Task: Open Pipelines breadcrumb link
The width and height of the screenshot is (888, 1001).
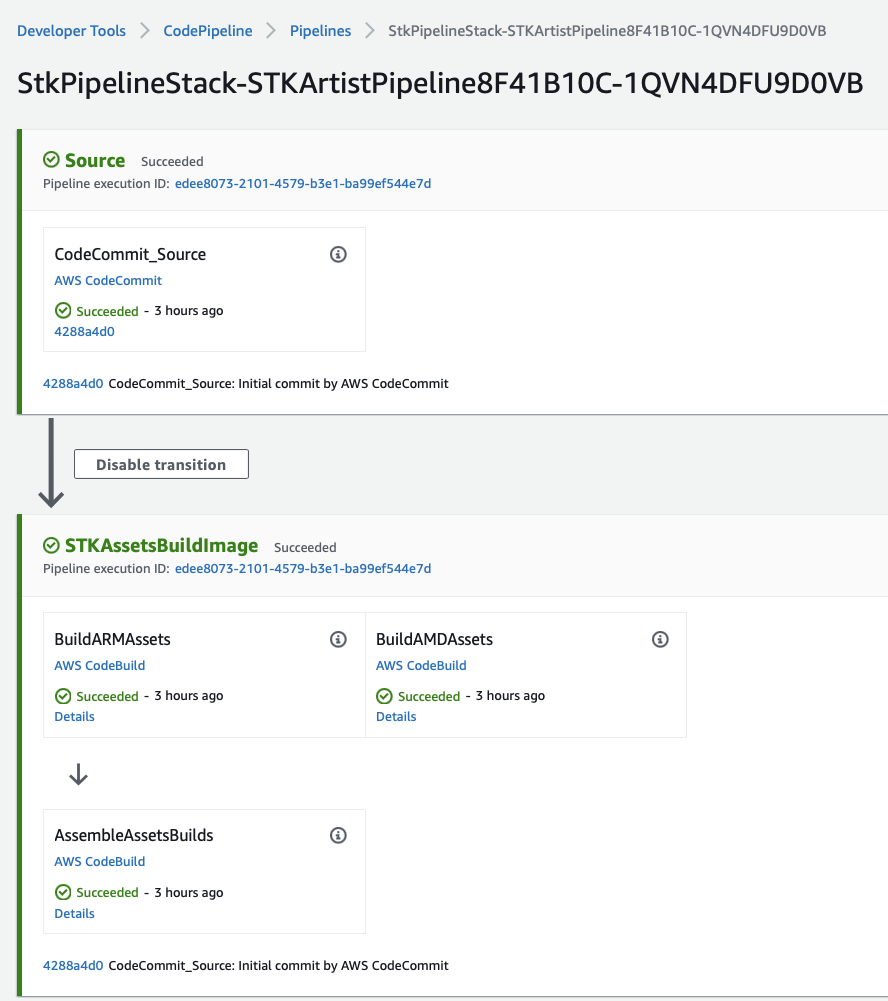Action: pyautogui.click(x=320, y=31)
